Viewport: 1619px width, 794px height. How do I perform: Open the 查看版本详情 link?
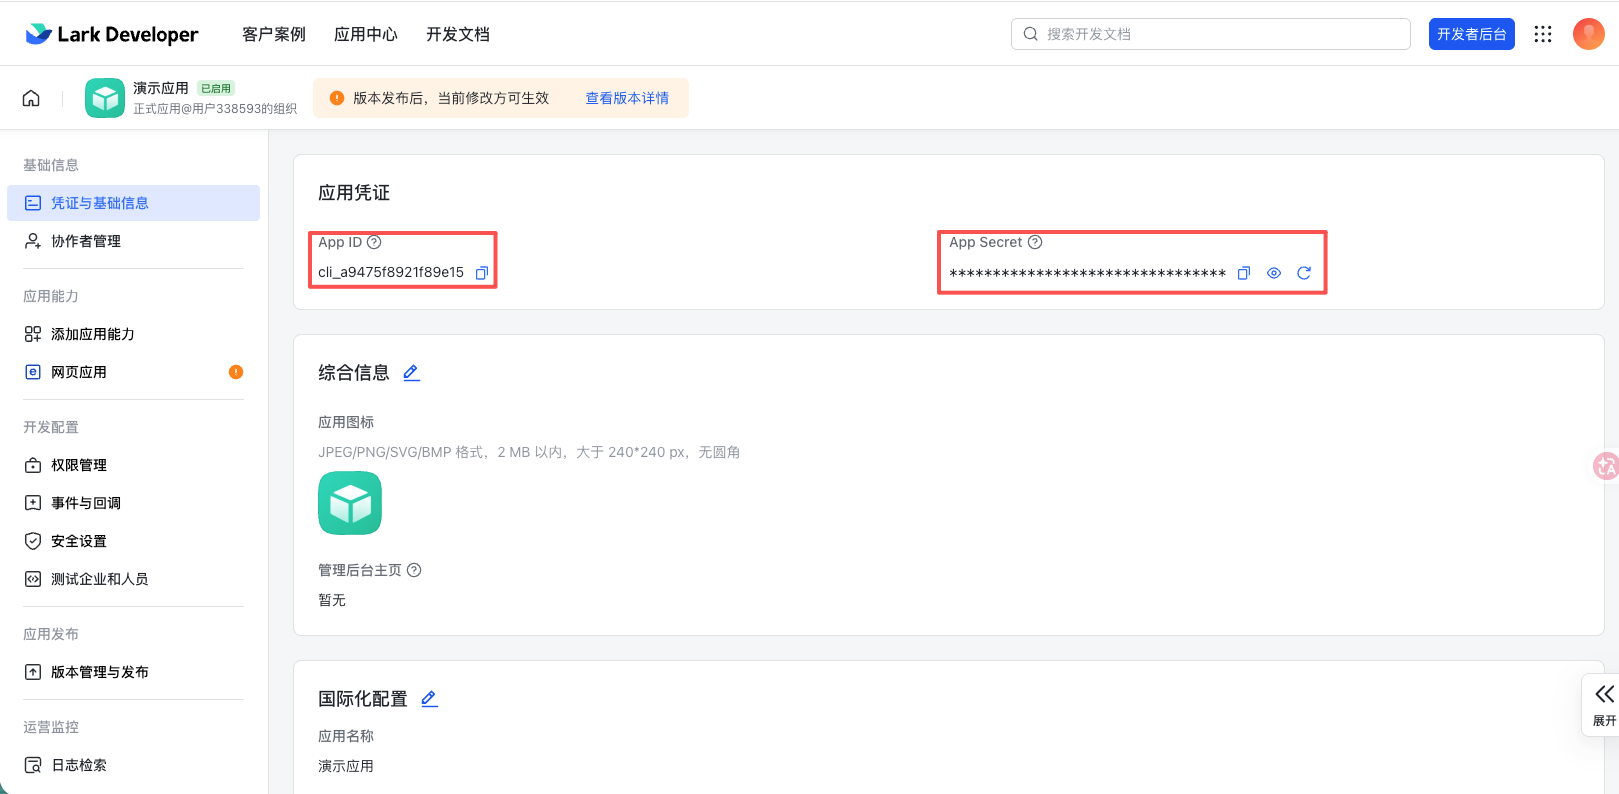click(627, 98)
